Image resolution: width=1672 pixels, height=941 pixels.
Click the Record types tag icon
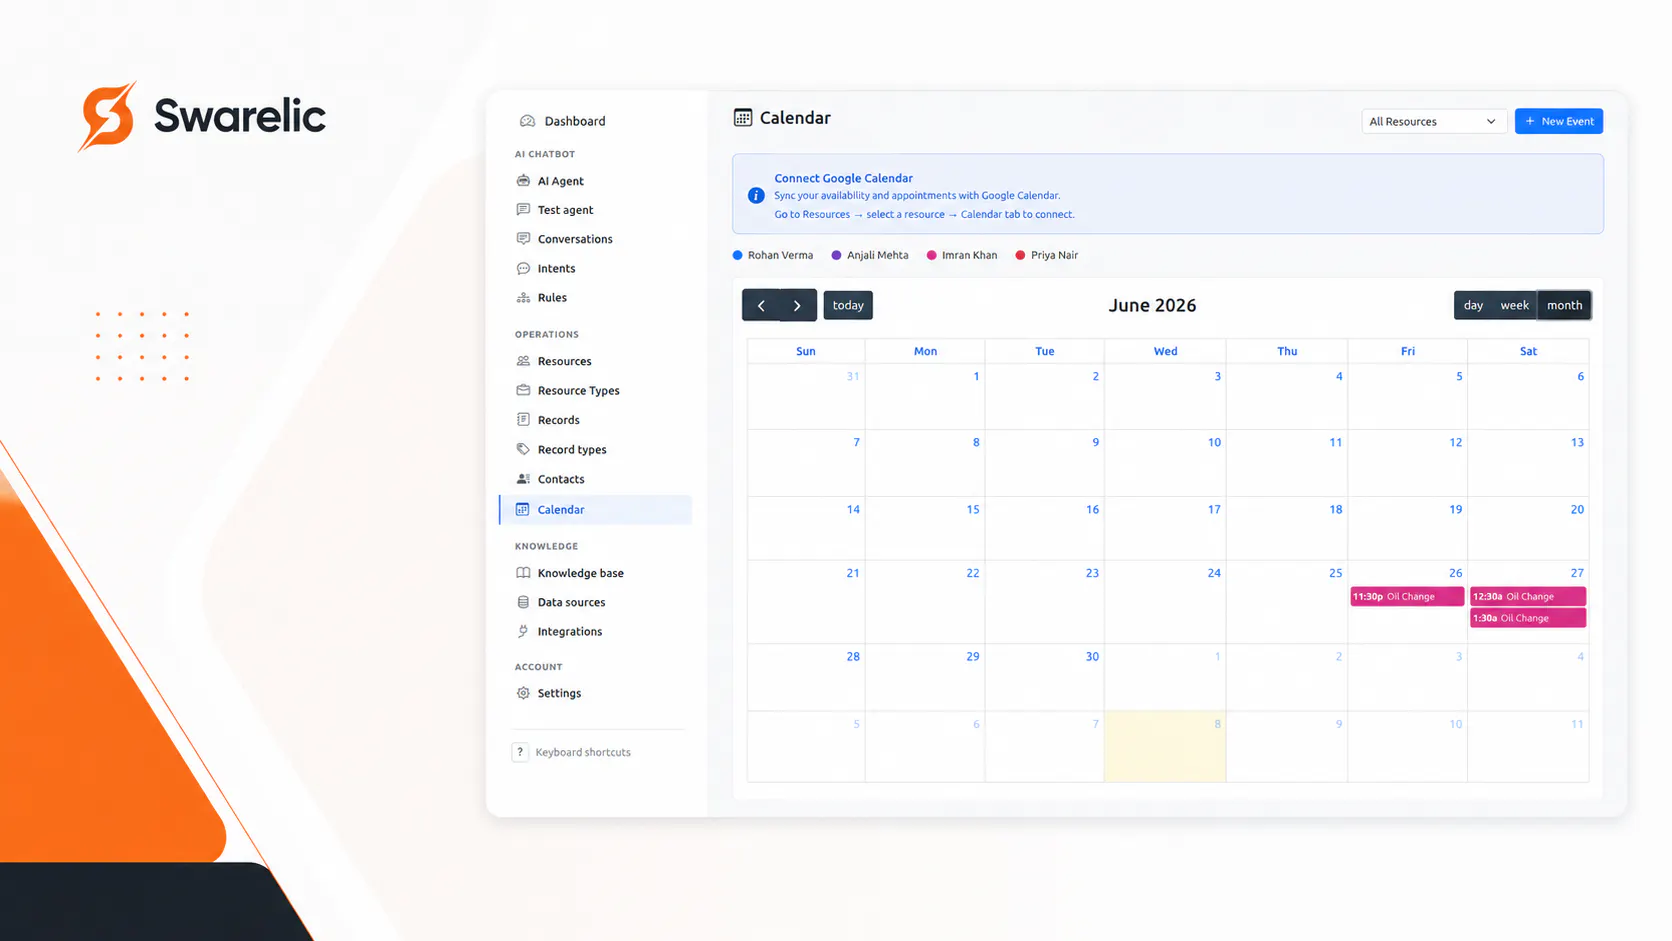coord(523,449)
